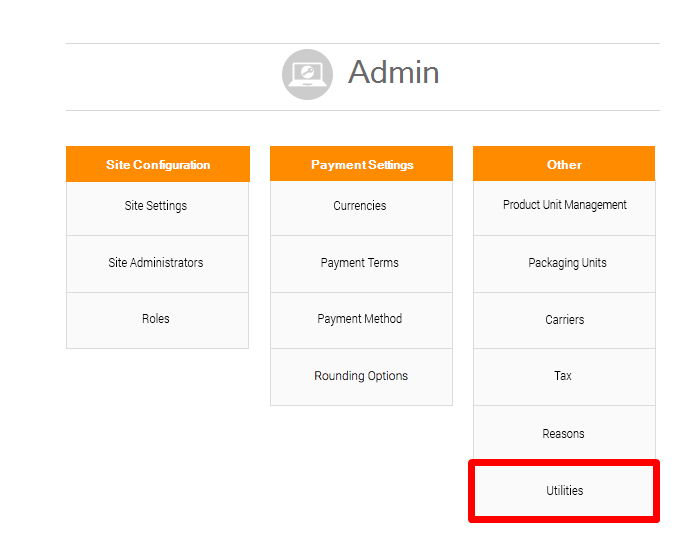Go to Site Administrators
Screen dimensions: 699x547
click(x=156, y=263)
